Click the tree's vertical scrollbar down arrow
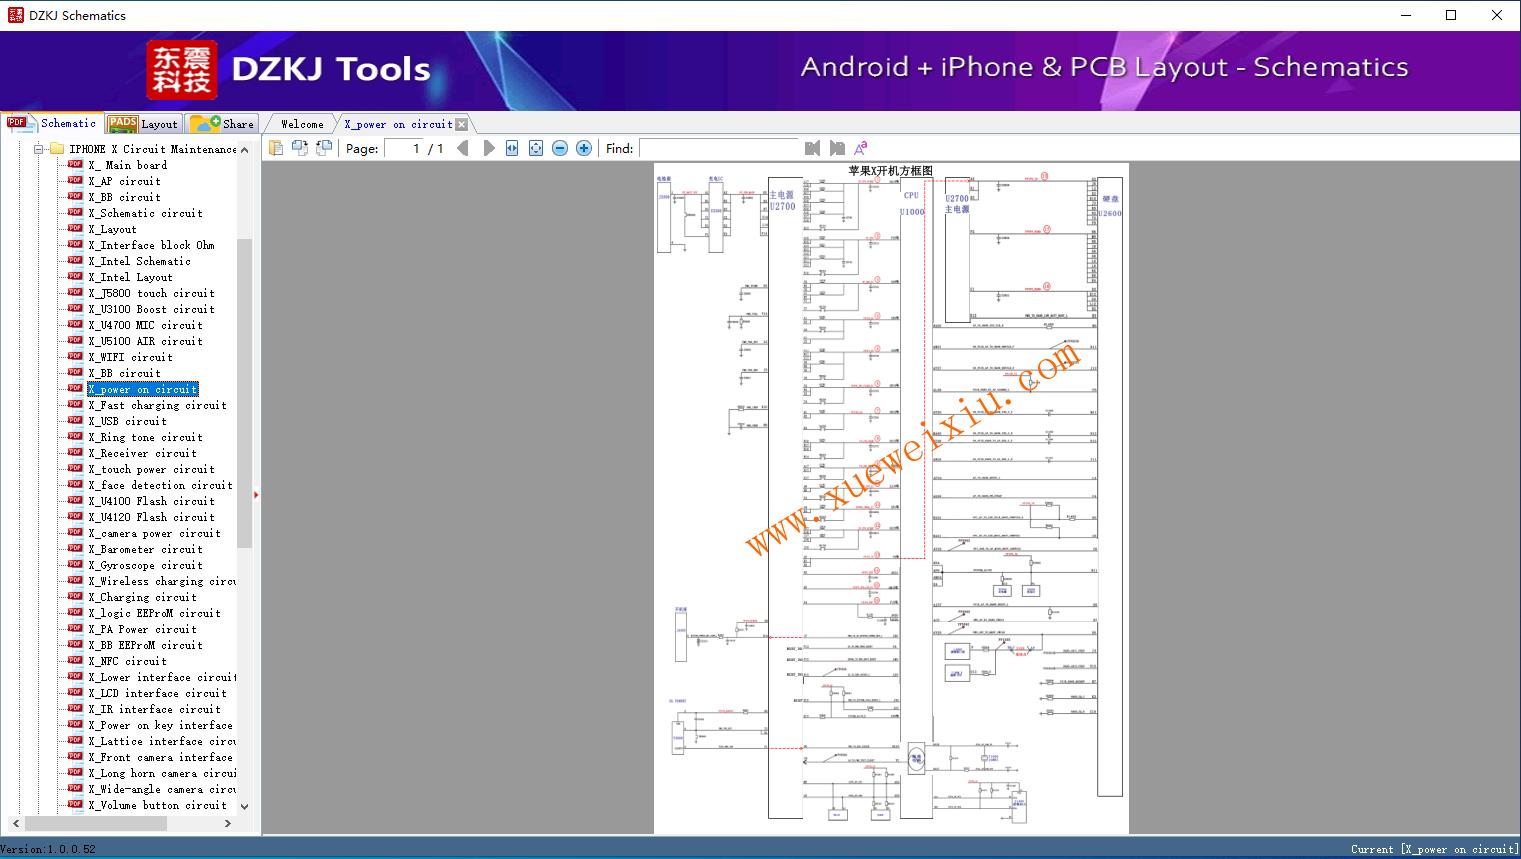This screenshot has height=859, width=1521. click(x=244, y=805)
